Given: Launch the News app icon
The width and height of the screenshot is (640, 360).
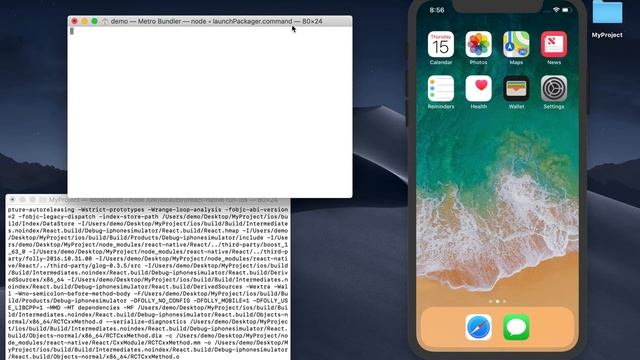Looking at the screenshot, I should [554, 44].
